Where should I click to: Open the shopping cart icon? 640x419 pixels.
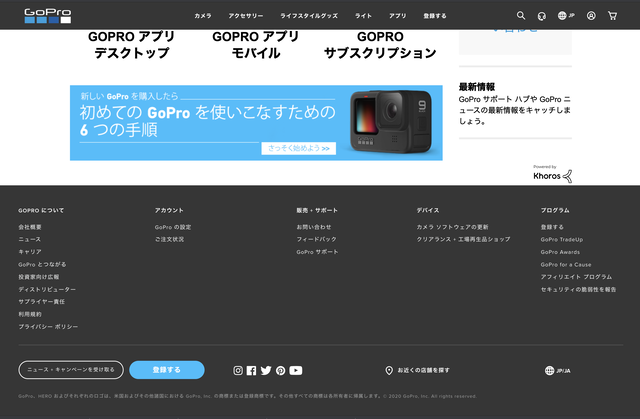tap(612, 16)
